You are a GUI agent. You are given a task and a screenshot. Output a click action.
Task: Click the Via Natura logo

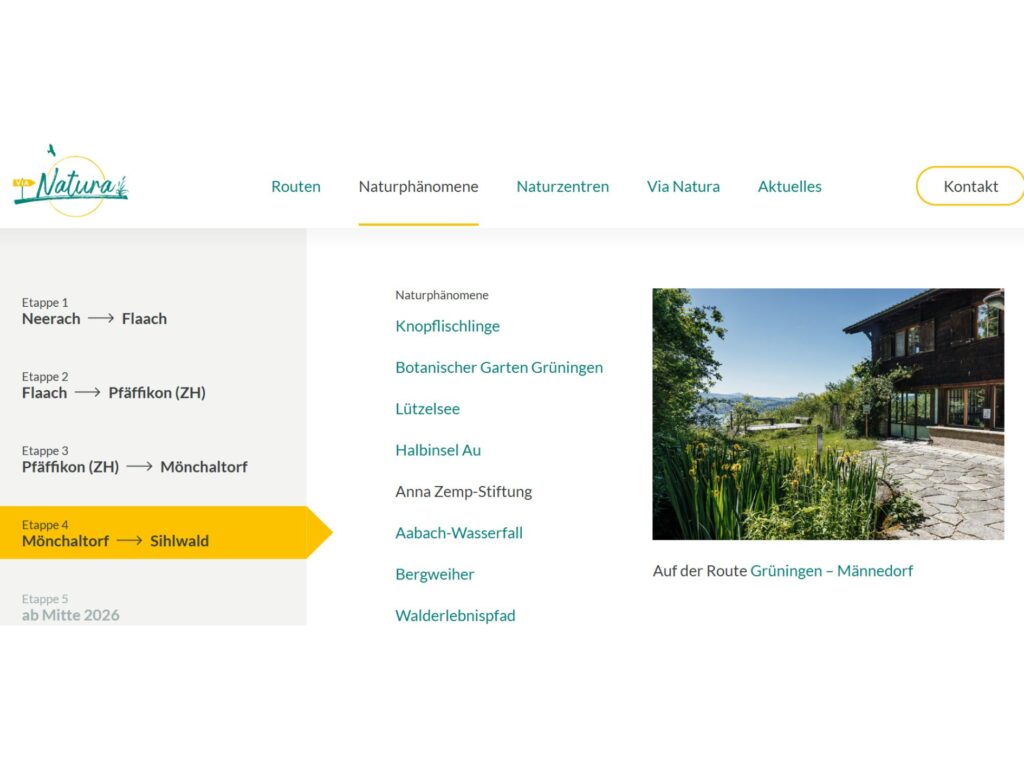(71, 183)
